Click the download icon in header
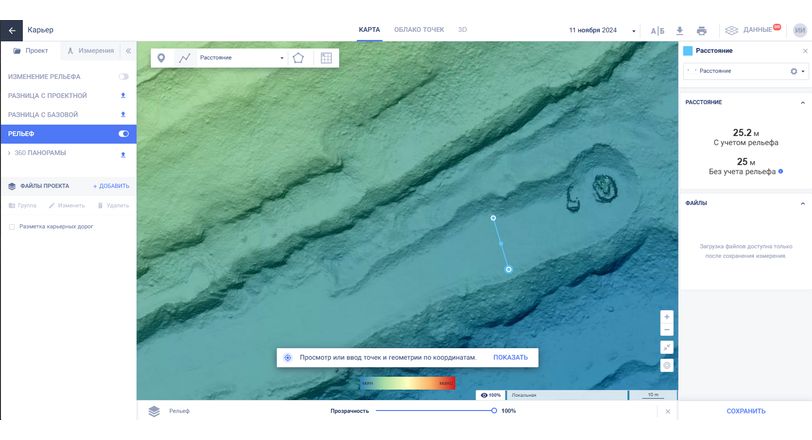The image size is (812, 440). [x=680, y=30]
